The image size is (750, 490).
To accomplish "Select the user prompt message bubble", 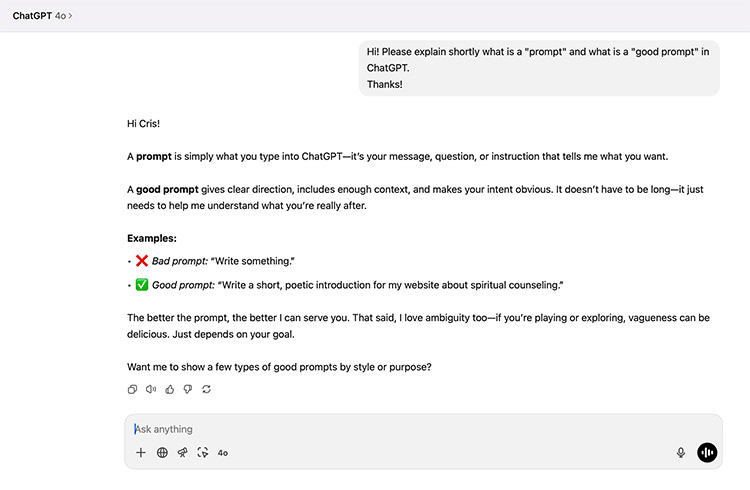I will pyautogui.click(x=540, y=68).
